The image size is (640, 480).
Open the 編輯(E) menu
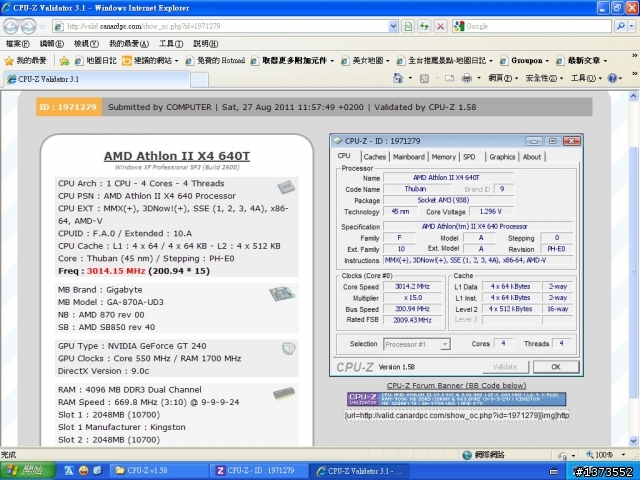(52, 44)
